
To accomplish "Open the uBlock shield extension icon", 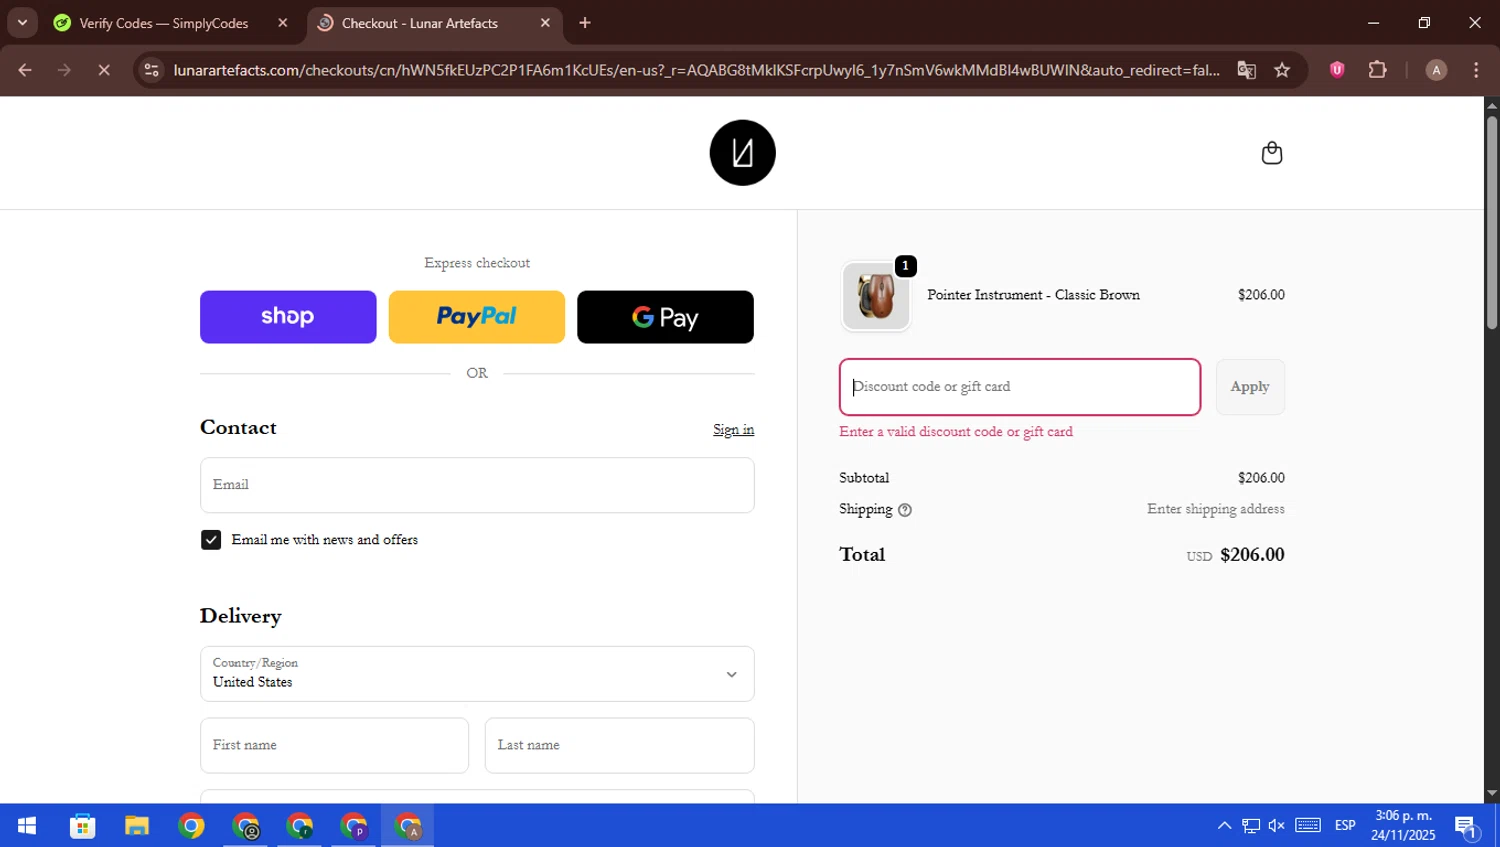I will (x=1337, y=70).
